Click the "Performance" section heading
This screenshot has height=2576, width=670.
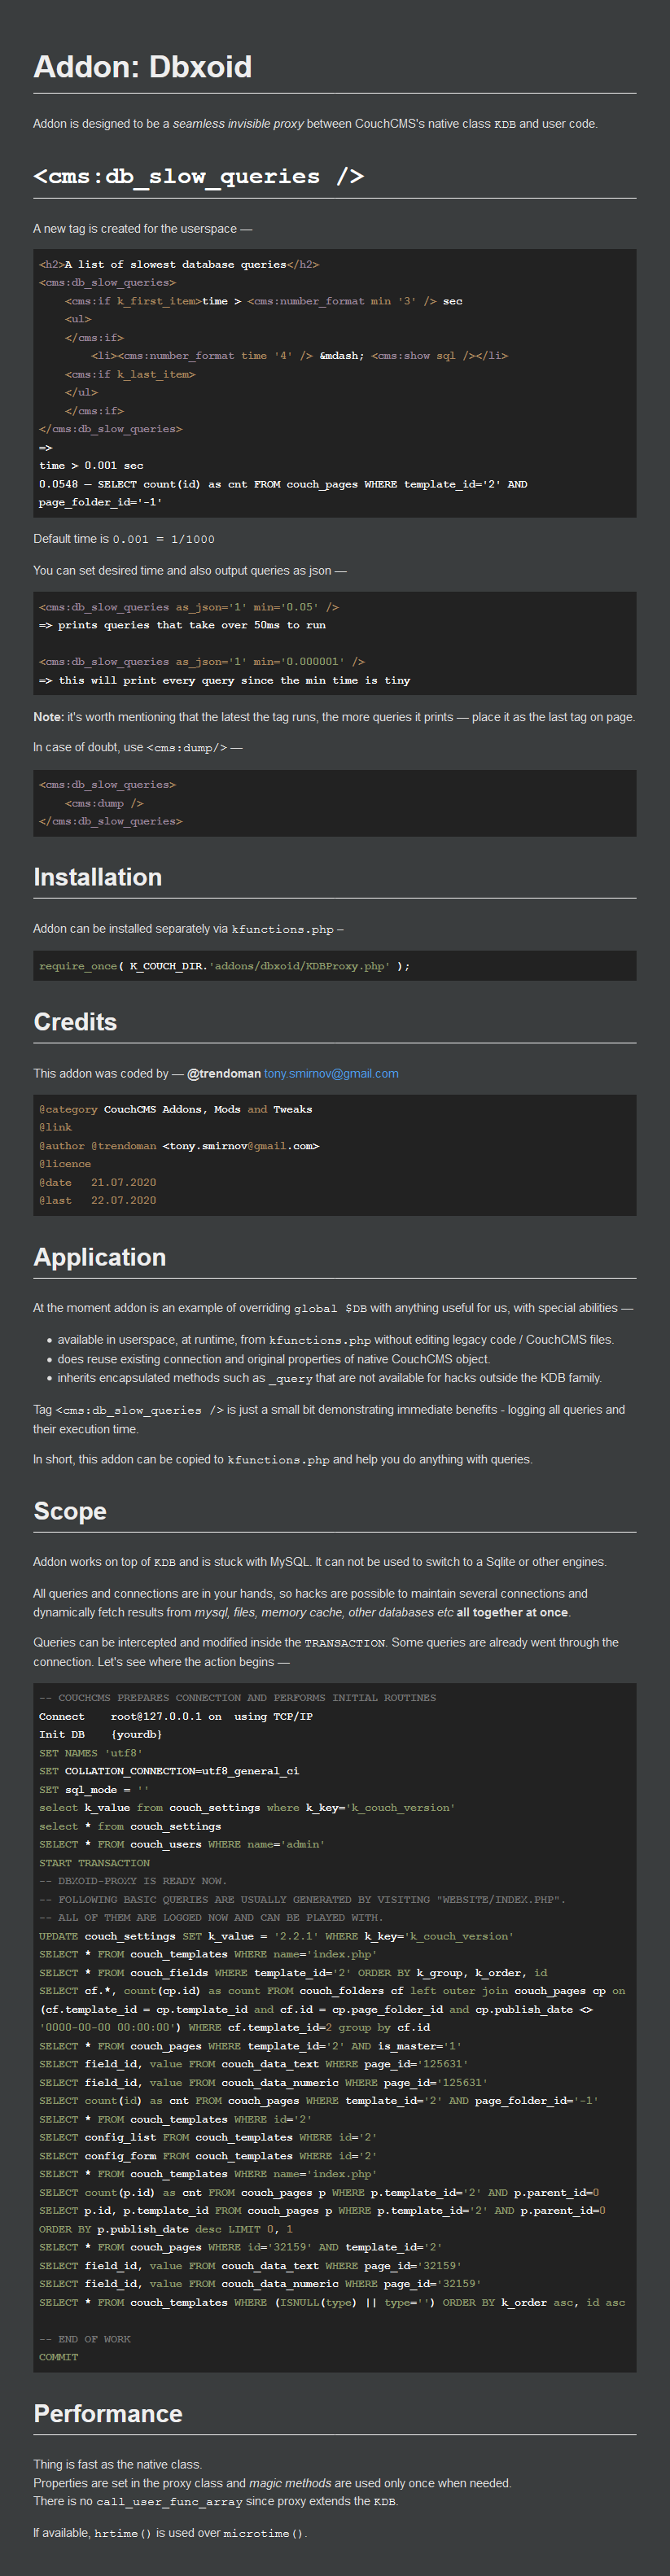coord(108,2414)
